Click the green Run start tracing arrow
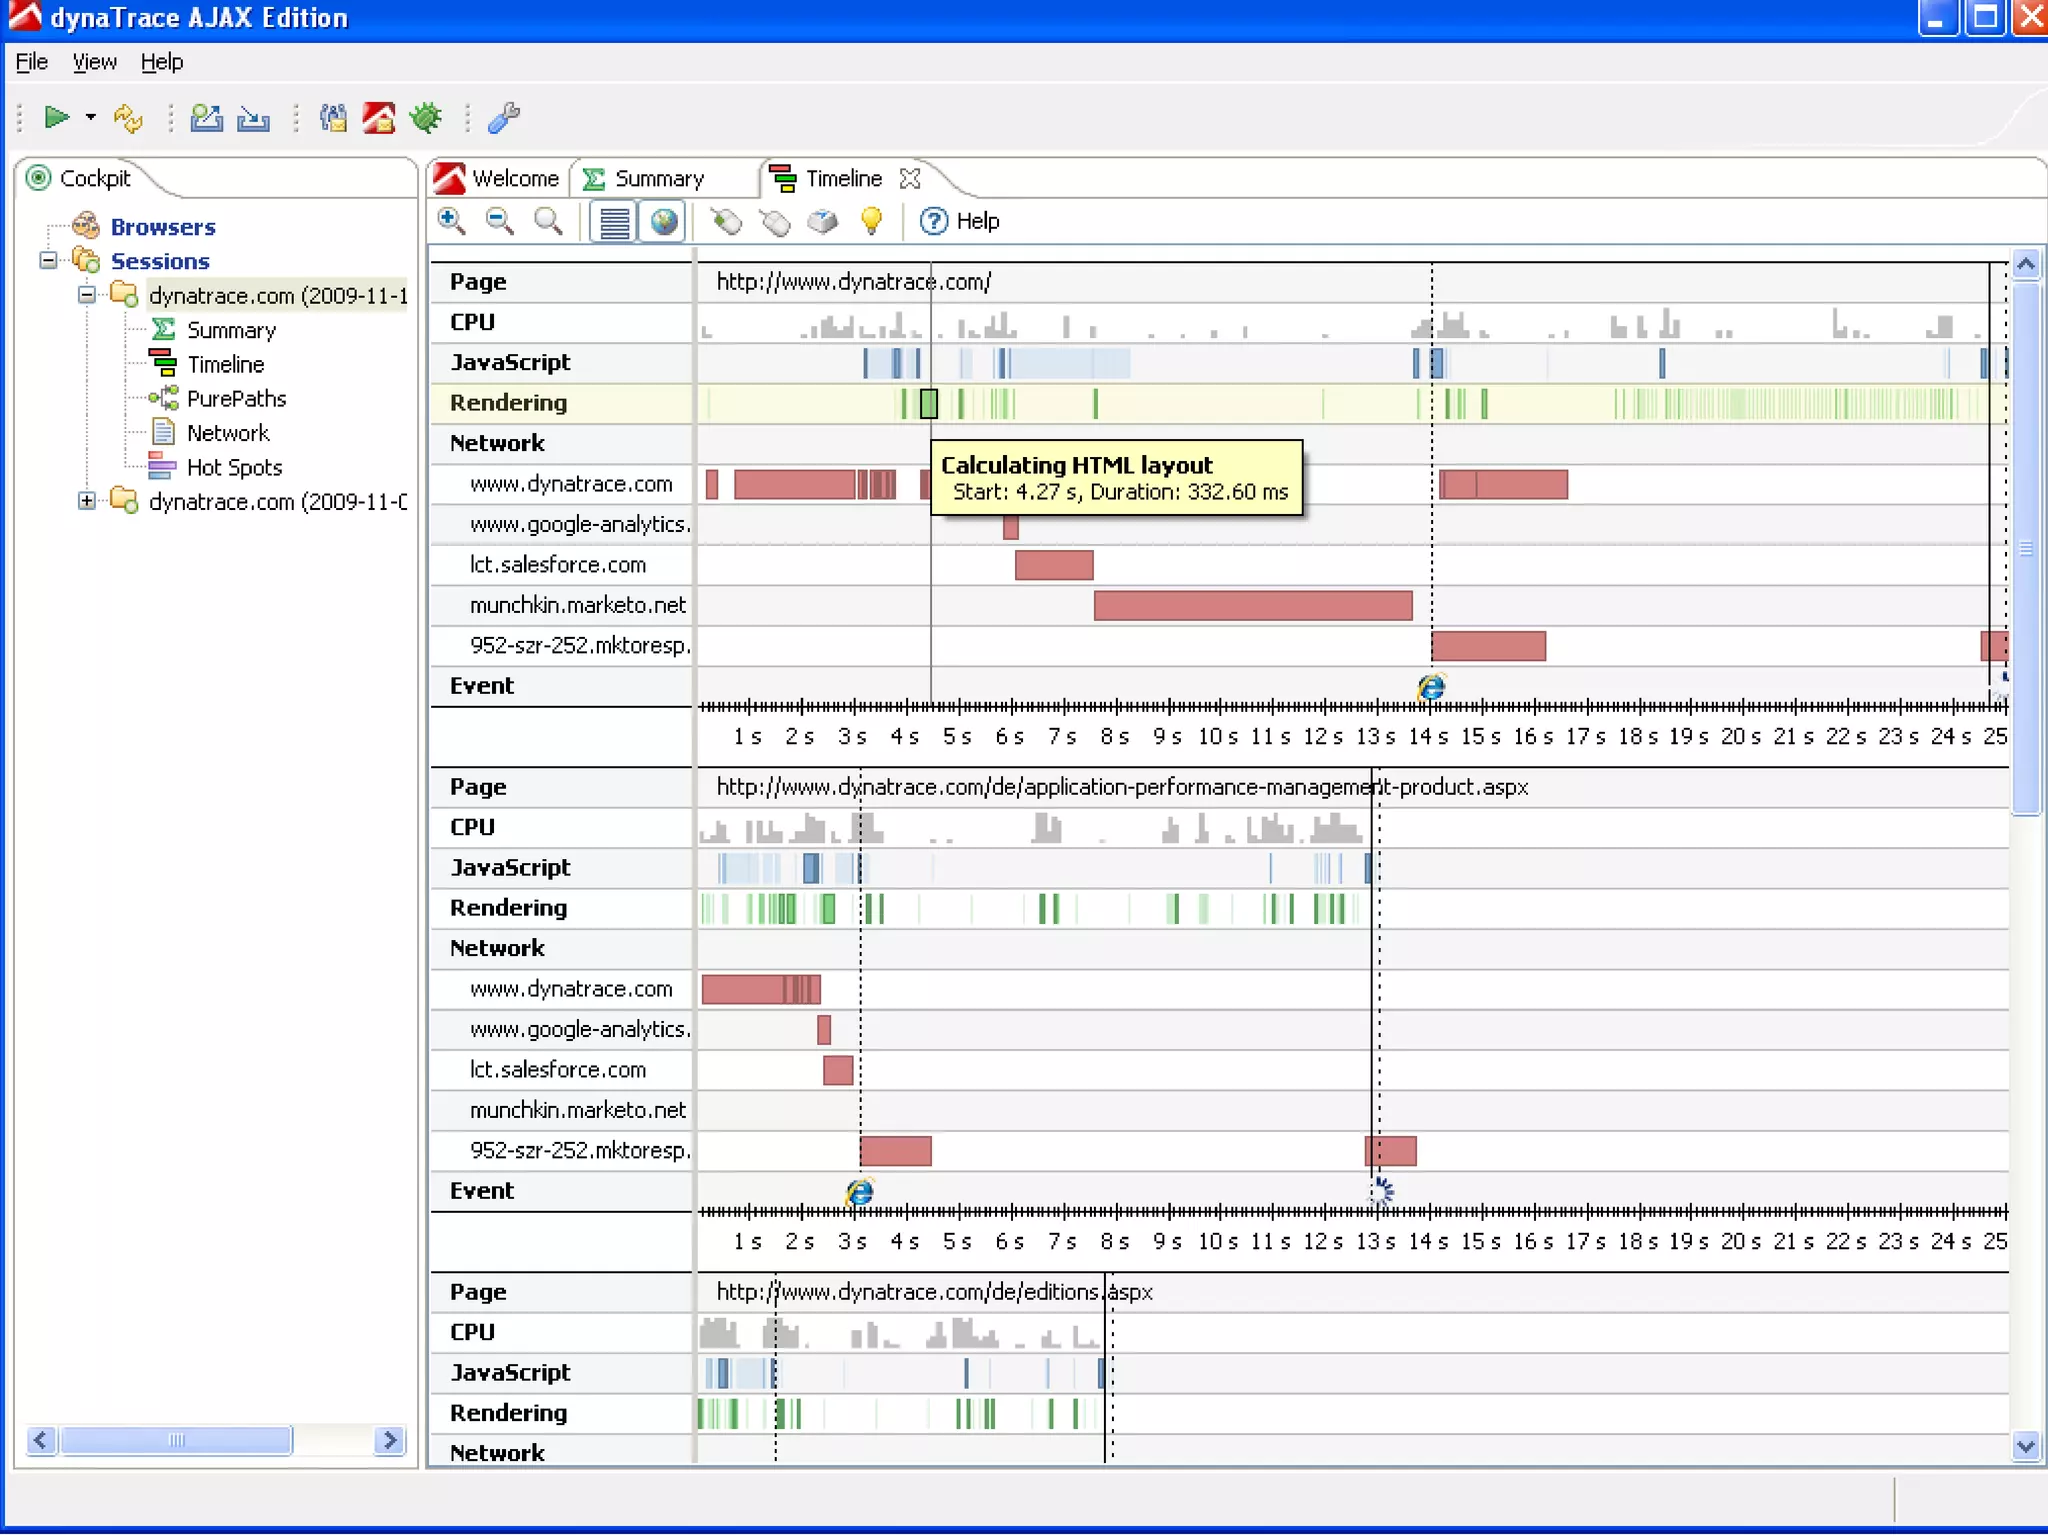The image size is (2048, 1536). click(56, 118)
